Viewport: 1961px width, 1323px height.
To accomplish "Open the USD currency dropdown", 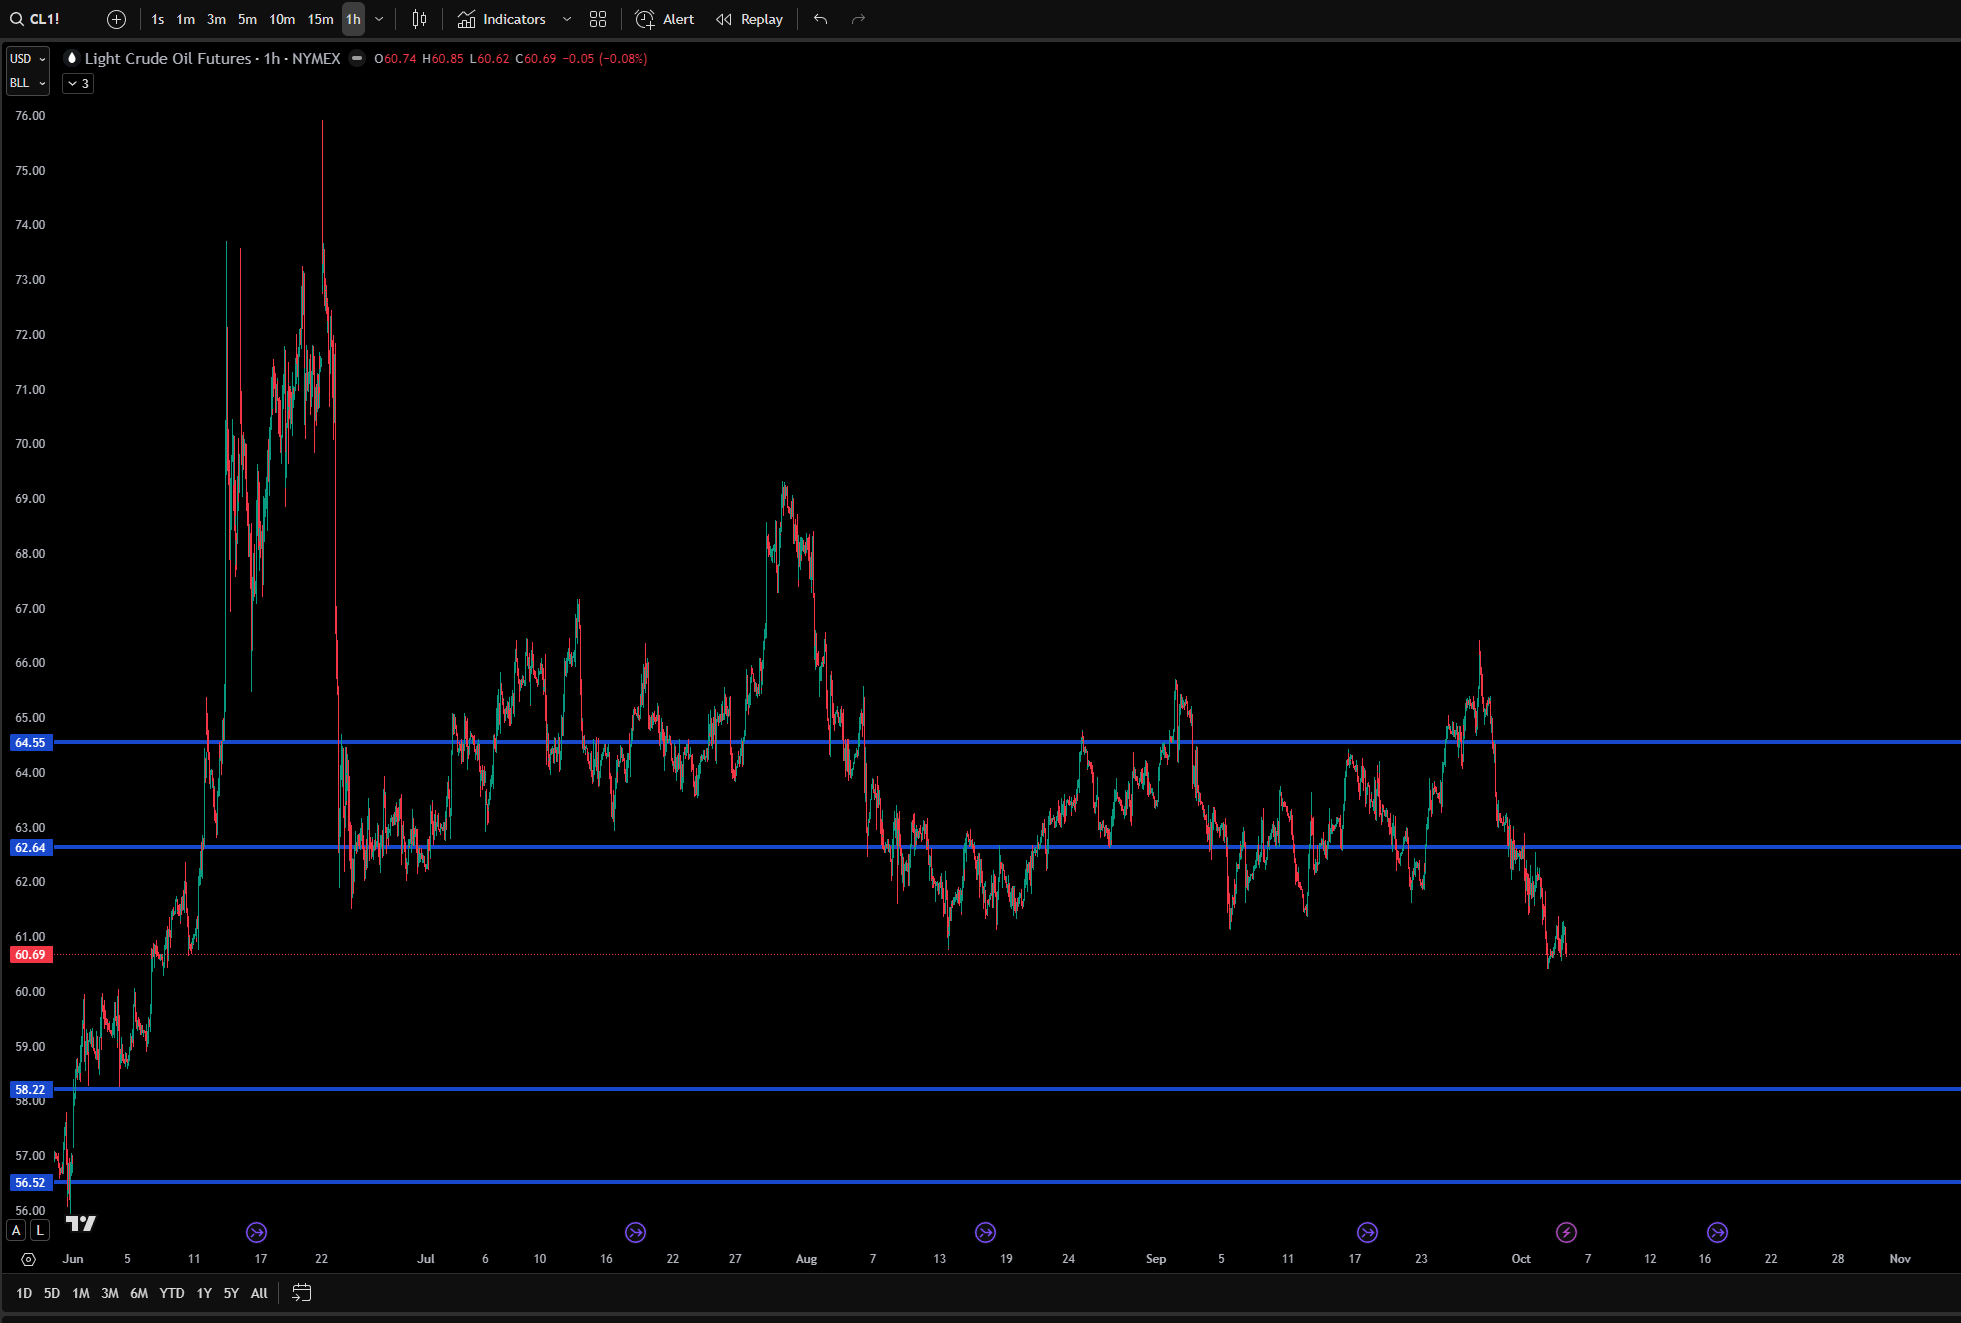I will 28,59.
